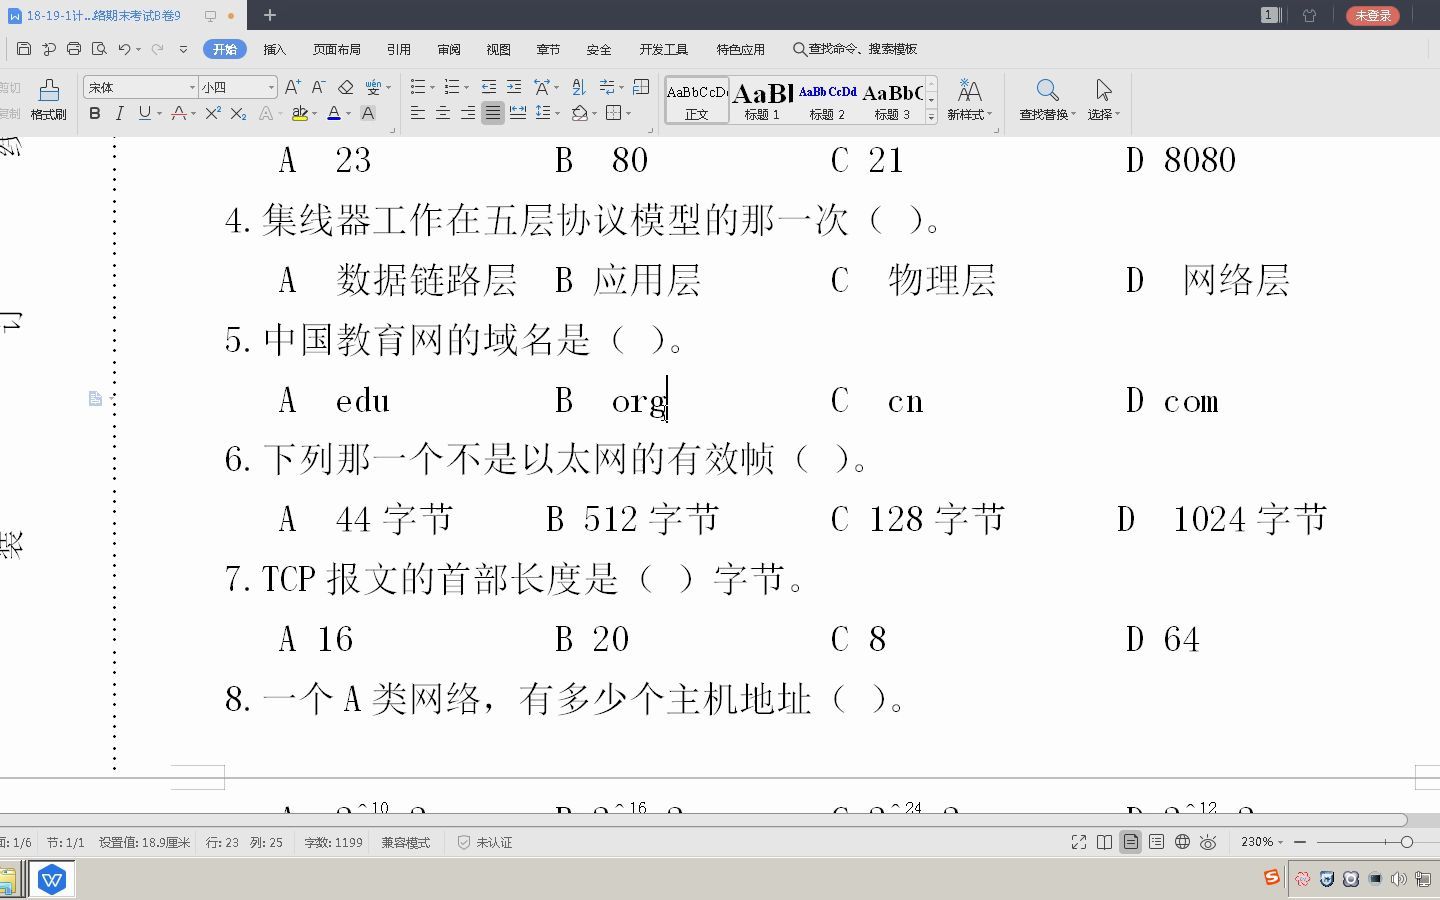Click the 字数: 1199 word count
Screen dimensions: 1440x900
pyautogui.click(x=334, y=843)
